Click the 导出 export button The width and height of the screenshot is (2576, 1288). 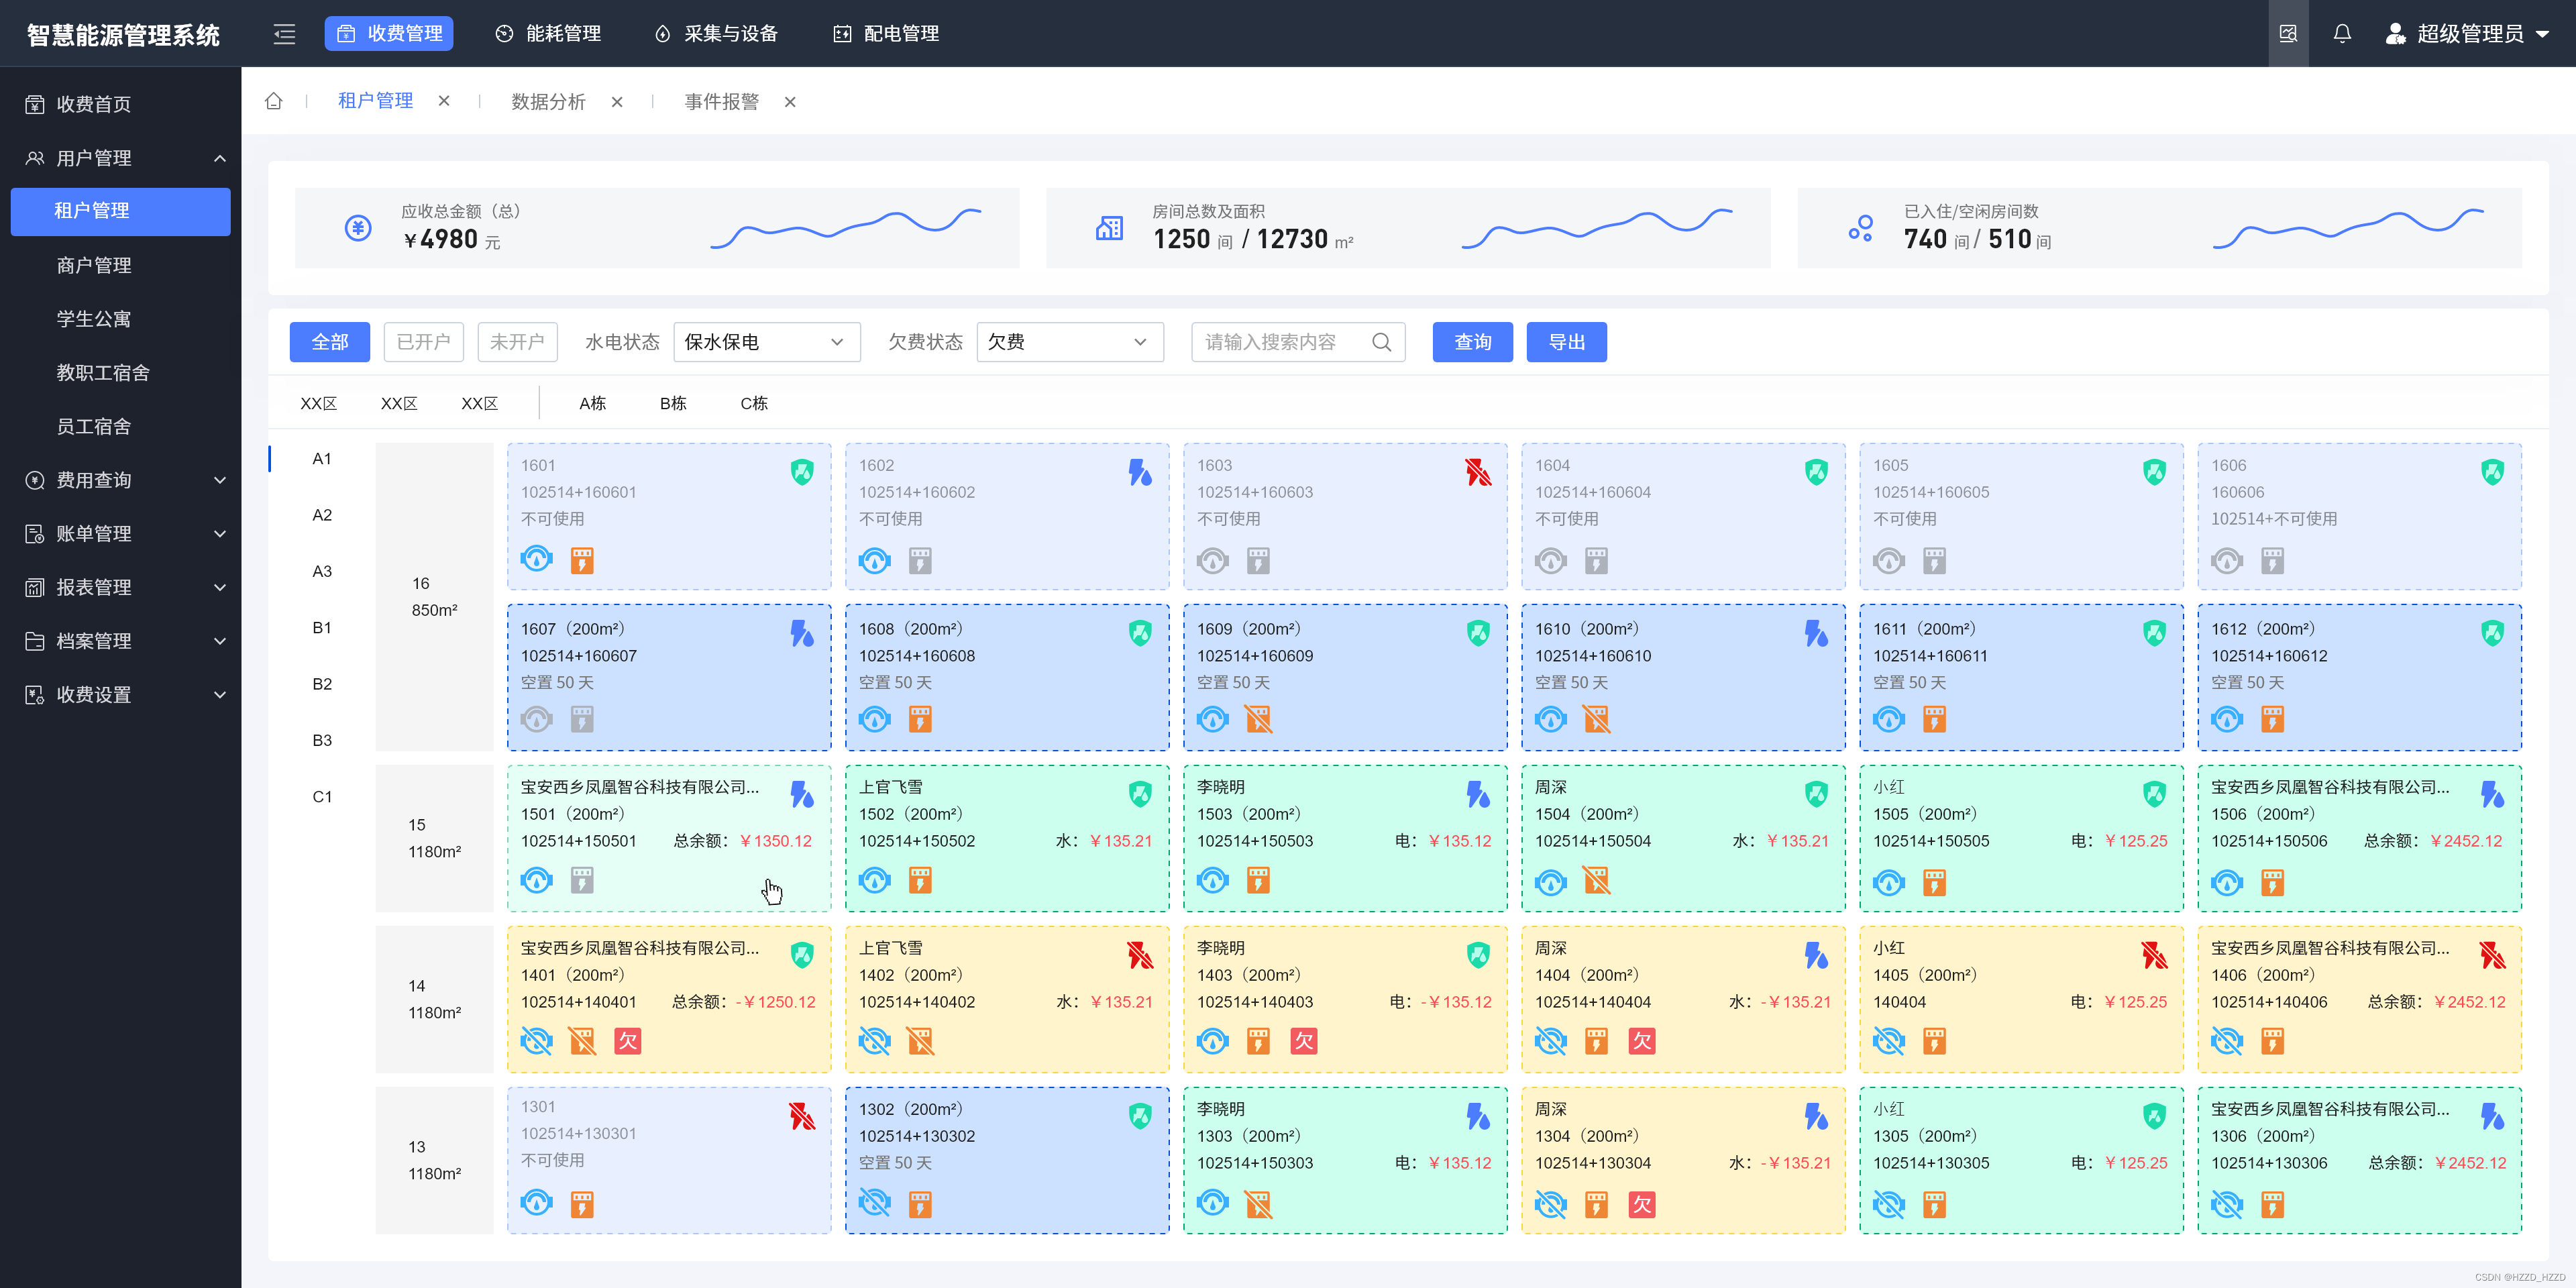pos(1561,341)
